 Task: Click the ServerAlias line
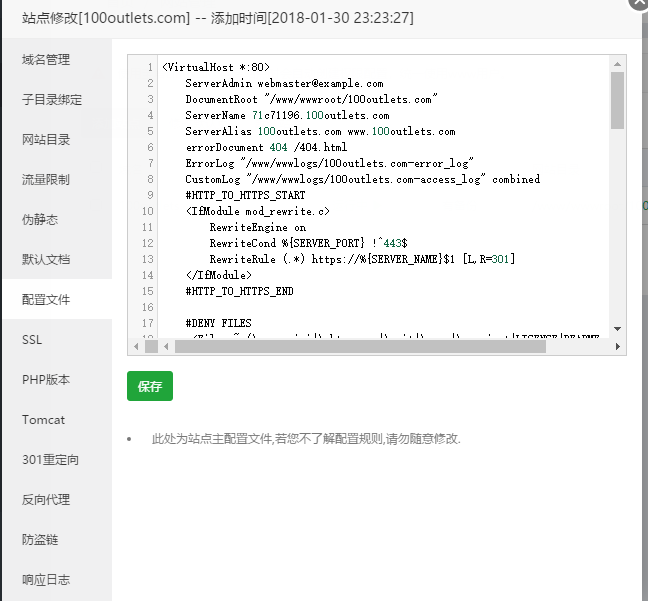[x=320, y=131]
